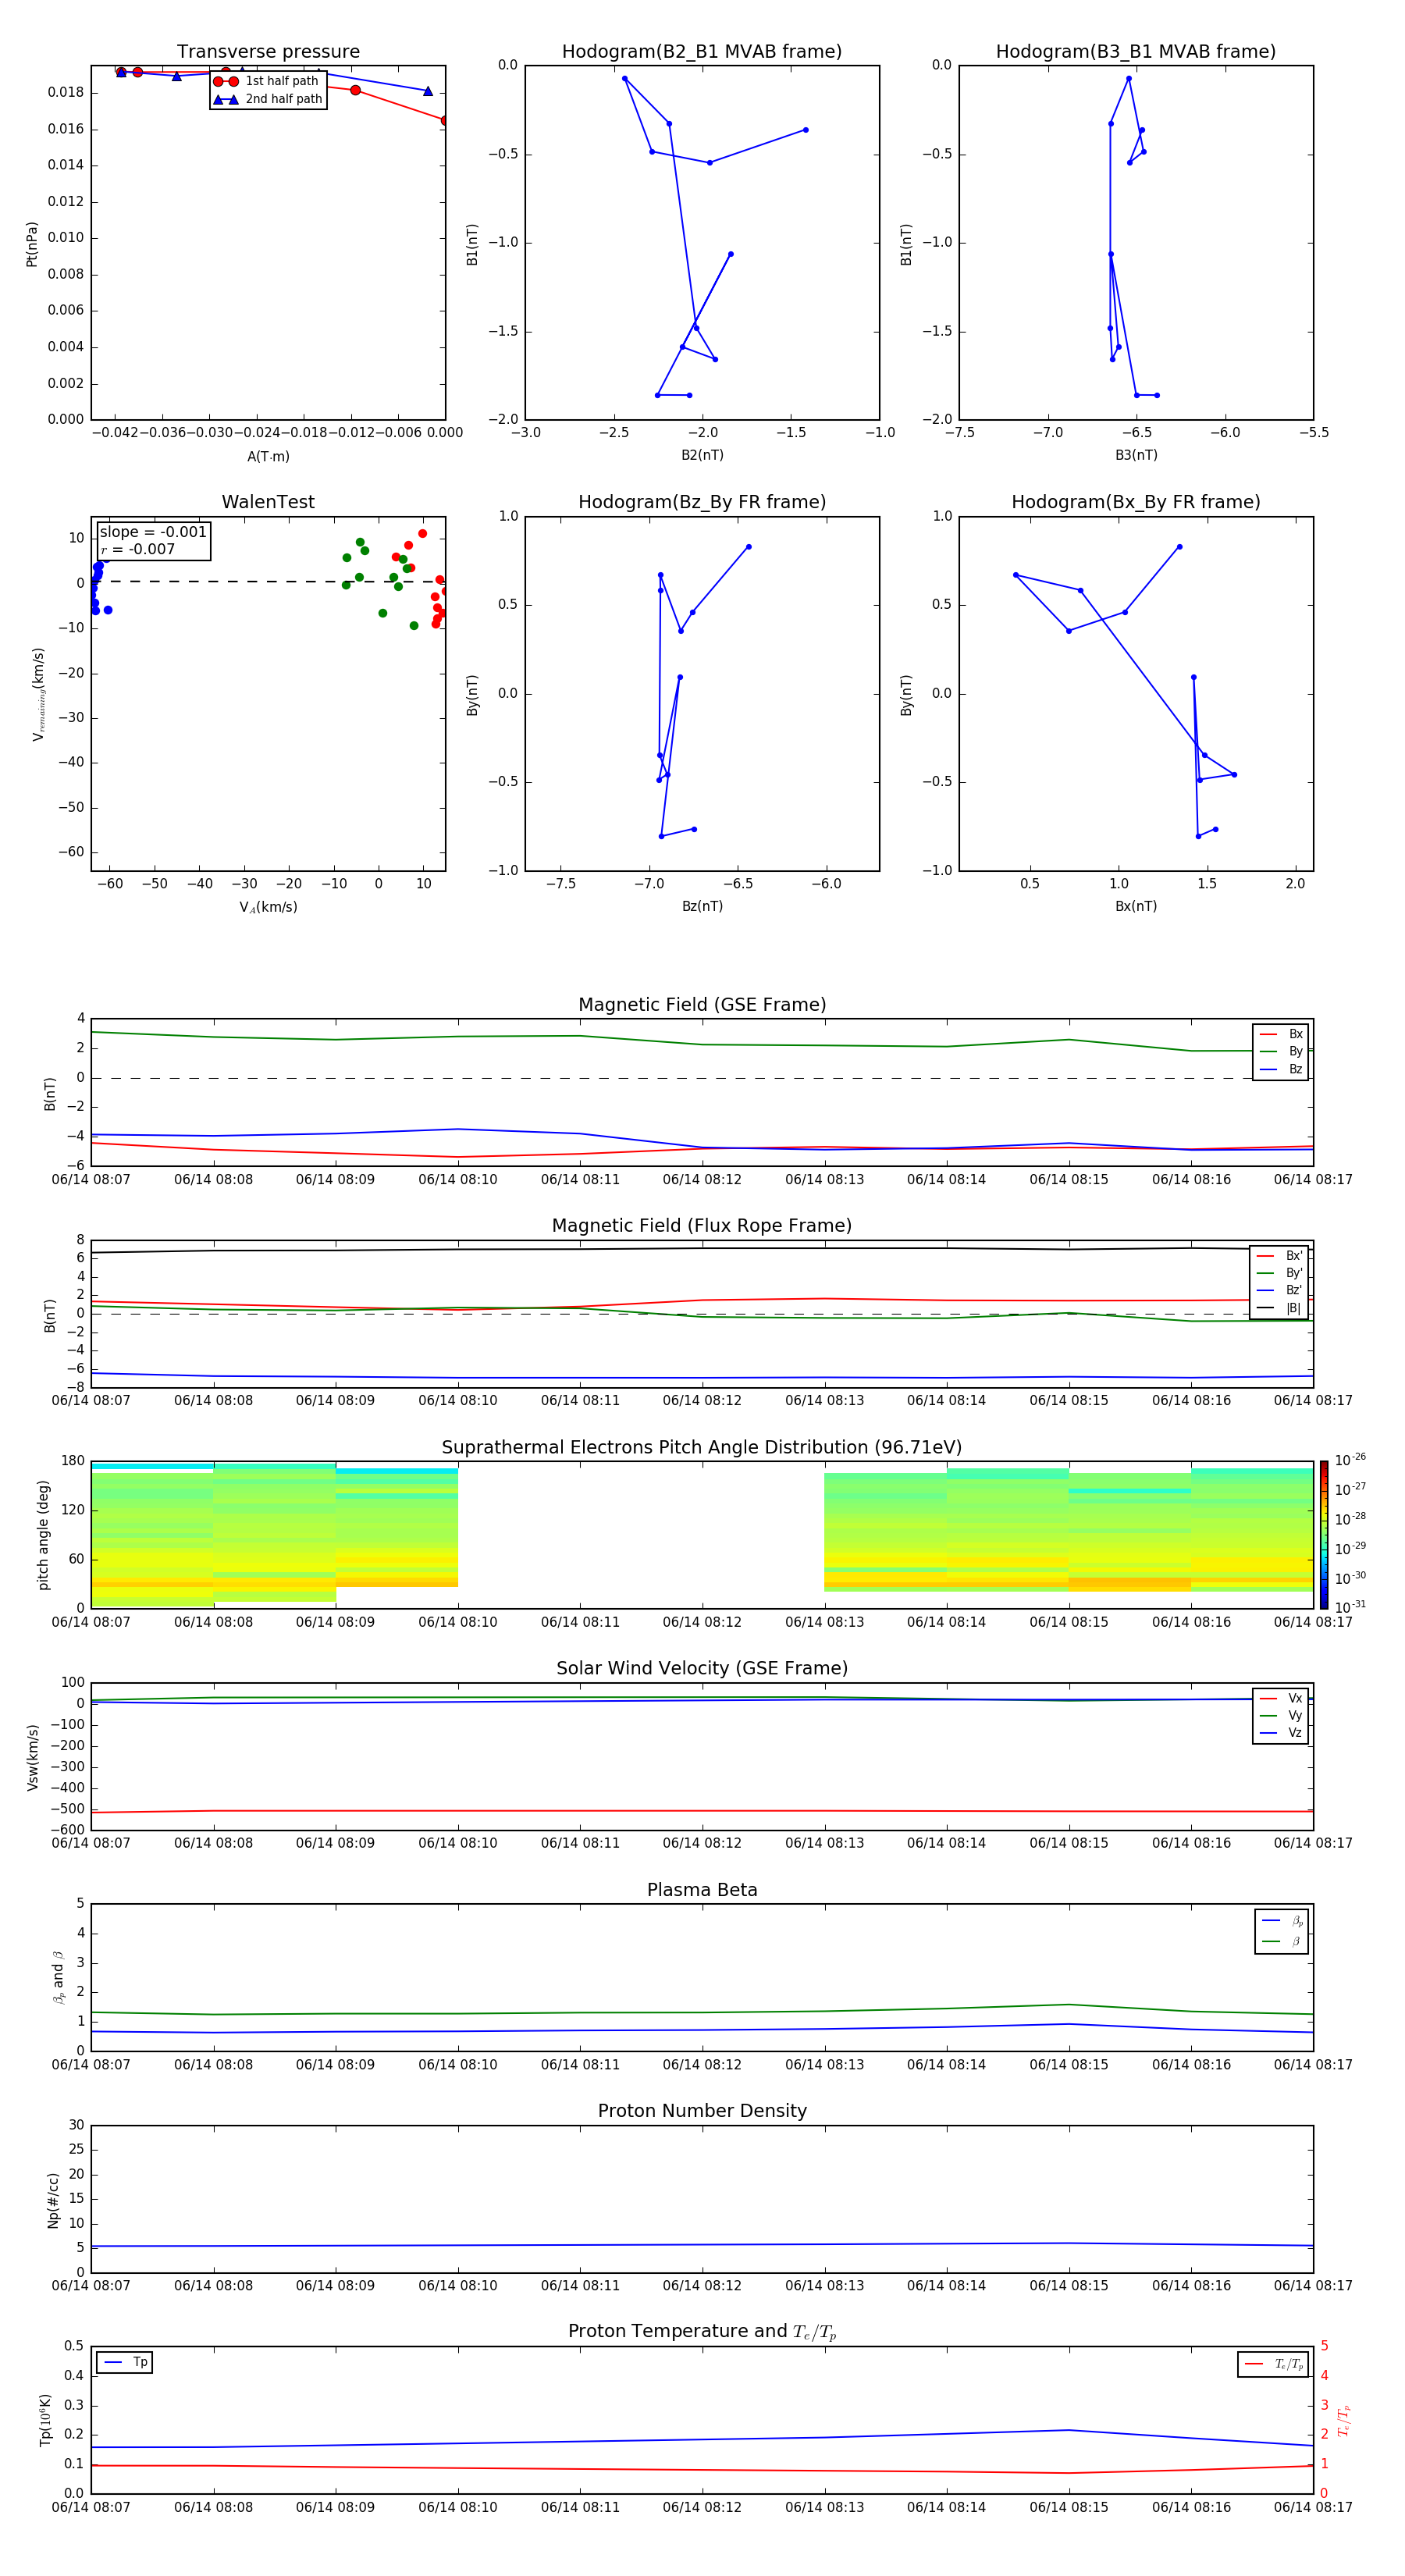Viewport: 1405px width, 2576px height.
Task: Click the "2nd half path" legend entry
Action: point(267,99)
